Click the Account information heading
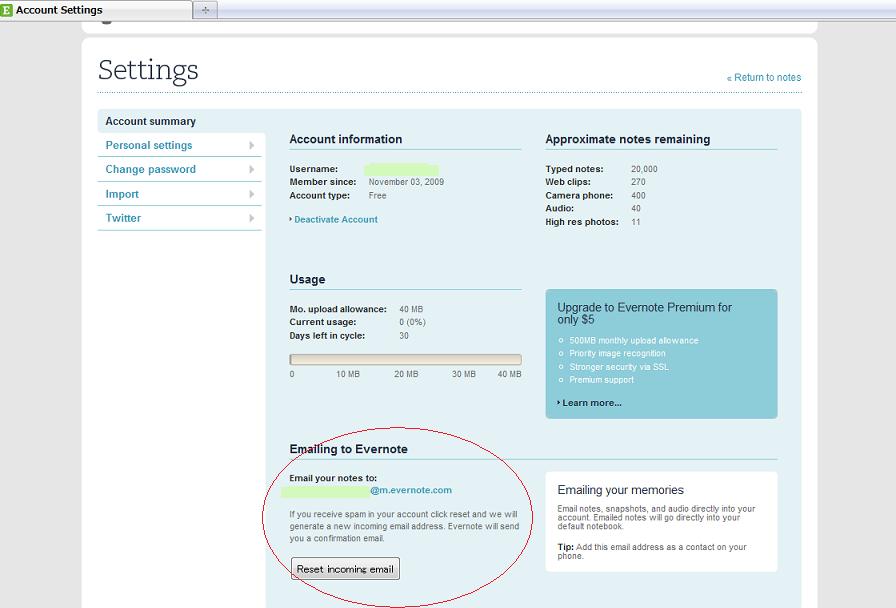 tap(346, 139)
